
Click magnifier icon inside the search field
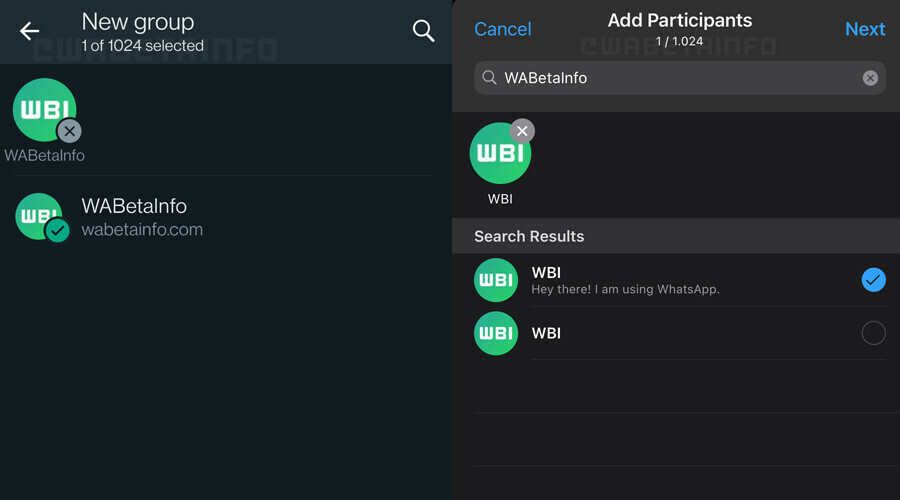point(489,77)
